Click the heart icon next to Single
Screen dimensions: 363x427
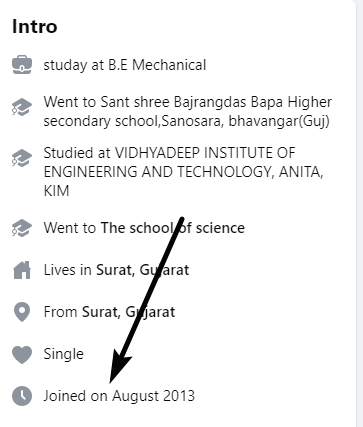[x=22, y=354]
